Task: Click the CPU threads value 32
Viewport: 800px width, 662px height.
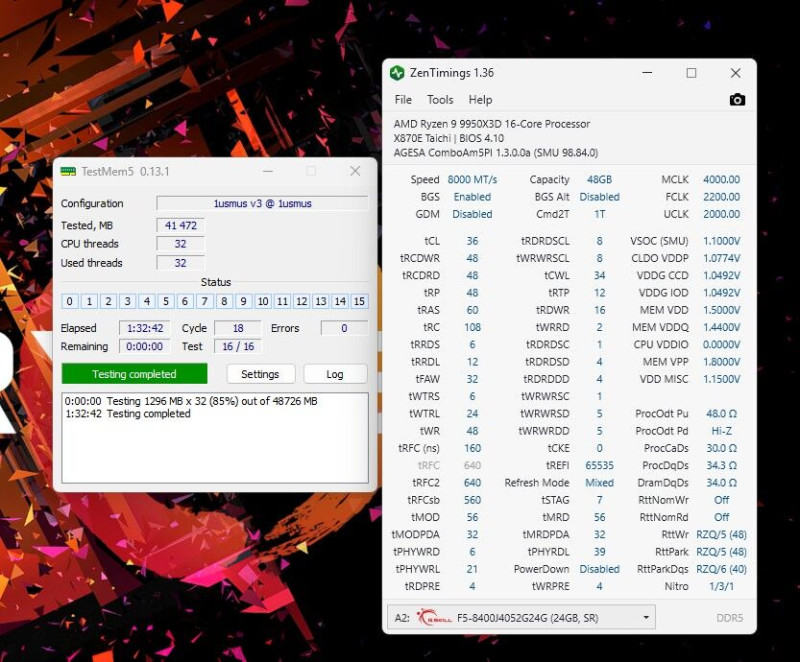Action: pyautogui.click(x=181, y=244)
